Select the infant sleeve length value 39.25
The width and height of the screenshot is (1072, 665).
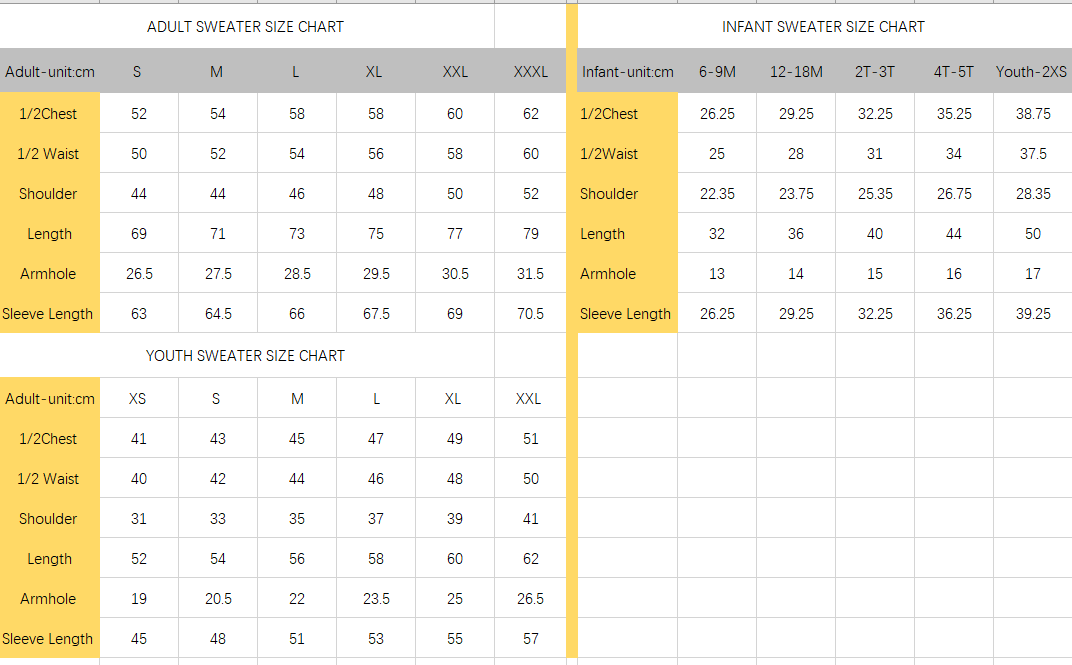point(1033,314)
